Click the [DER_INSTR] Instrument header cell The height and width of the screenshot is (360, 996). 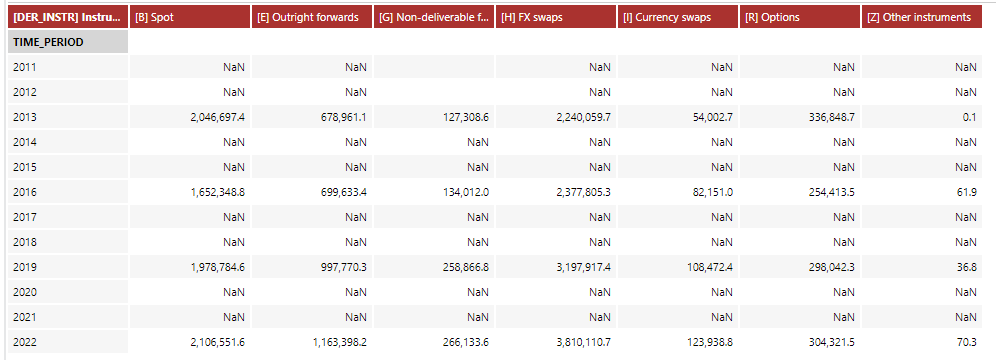67,17
